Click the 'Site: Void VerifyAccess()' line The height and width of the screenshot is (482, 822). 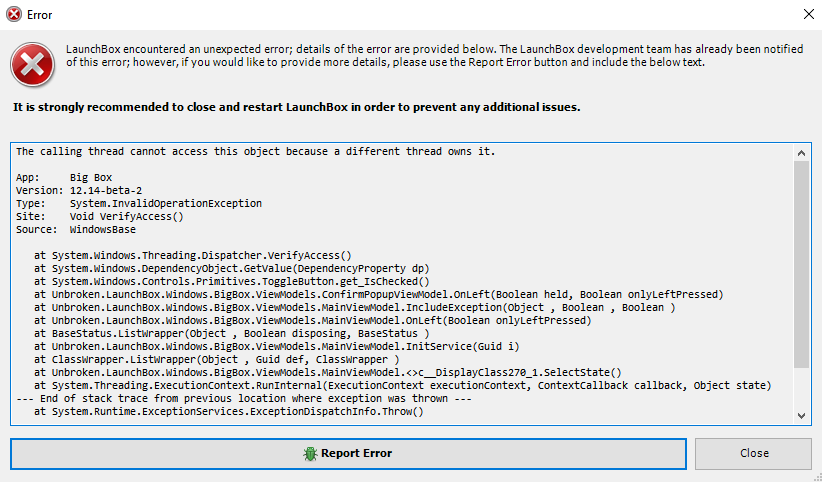click(x=100, y=217)
